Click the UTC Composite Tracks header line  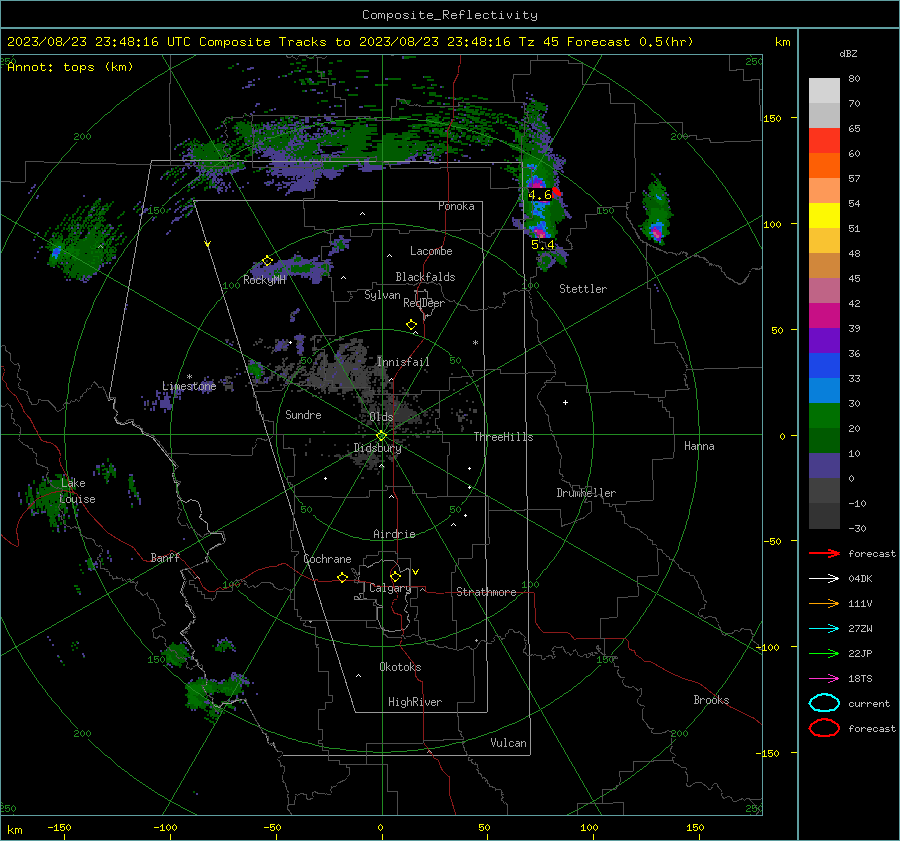[x=350, y=42]
